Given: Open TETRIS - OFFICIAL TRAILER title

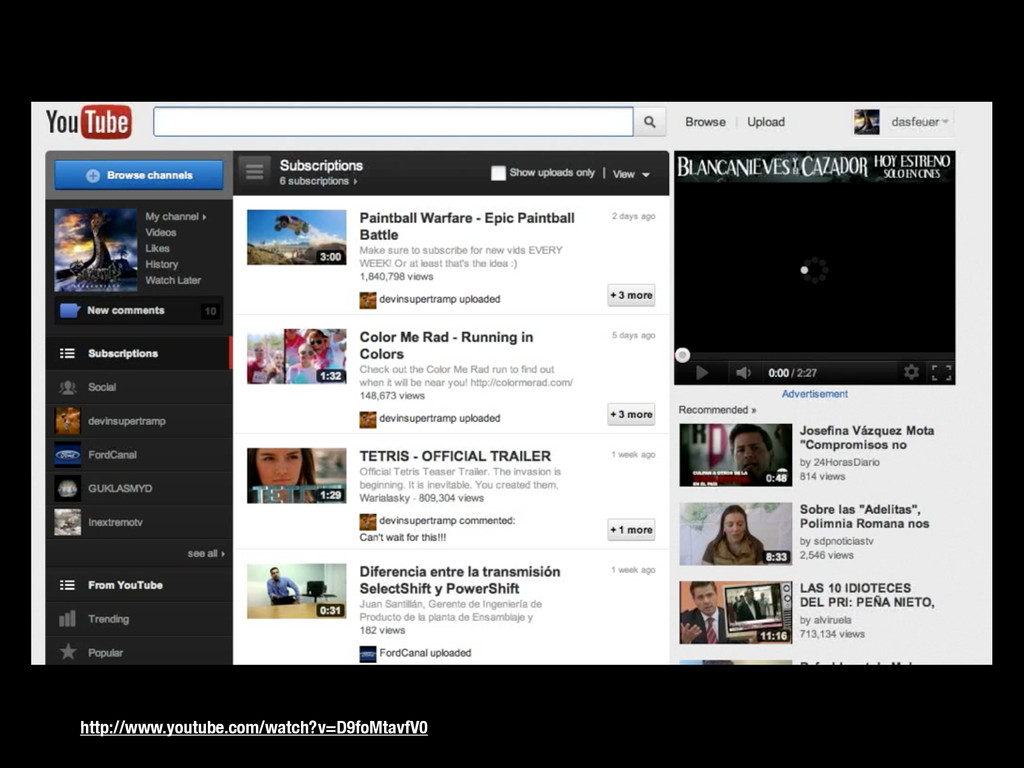Looking at the screenshot, I should pos(455,456).
